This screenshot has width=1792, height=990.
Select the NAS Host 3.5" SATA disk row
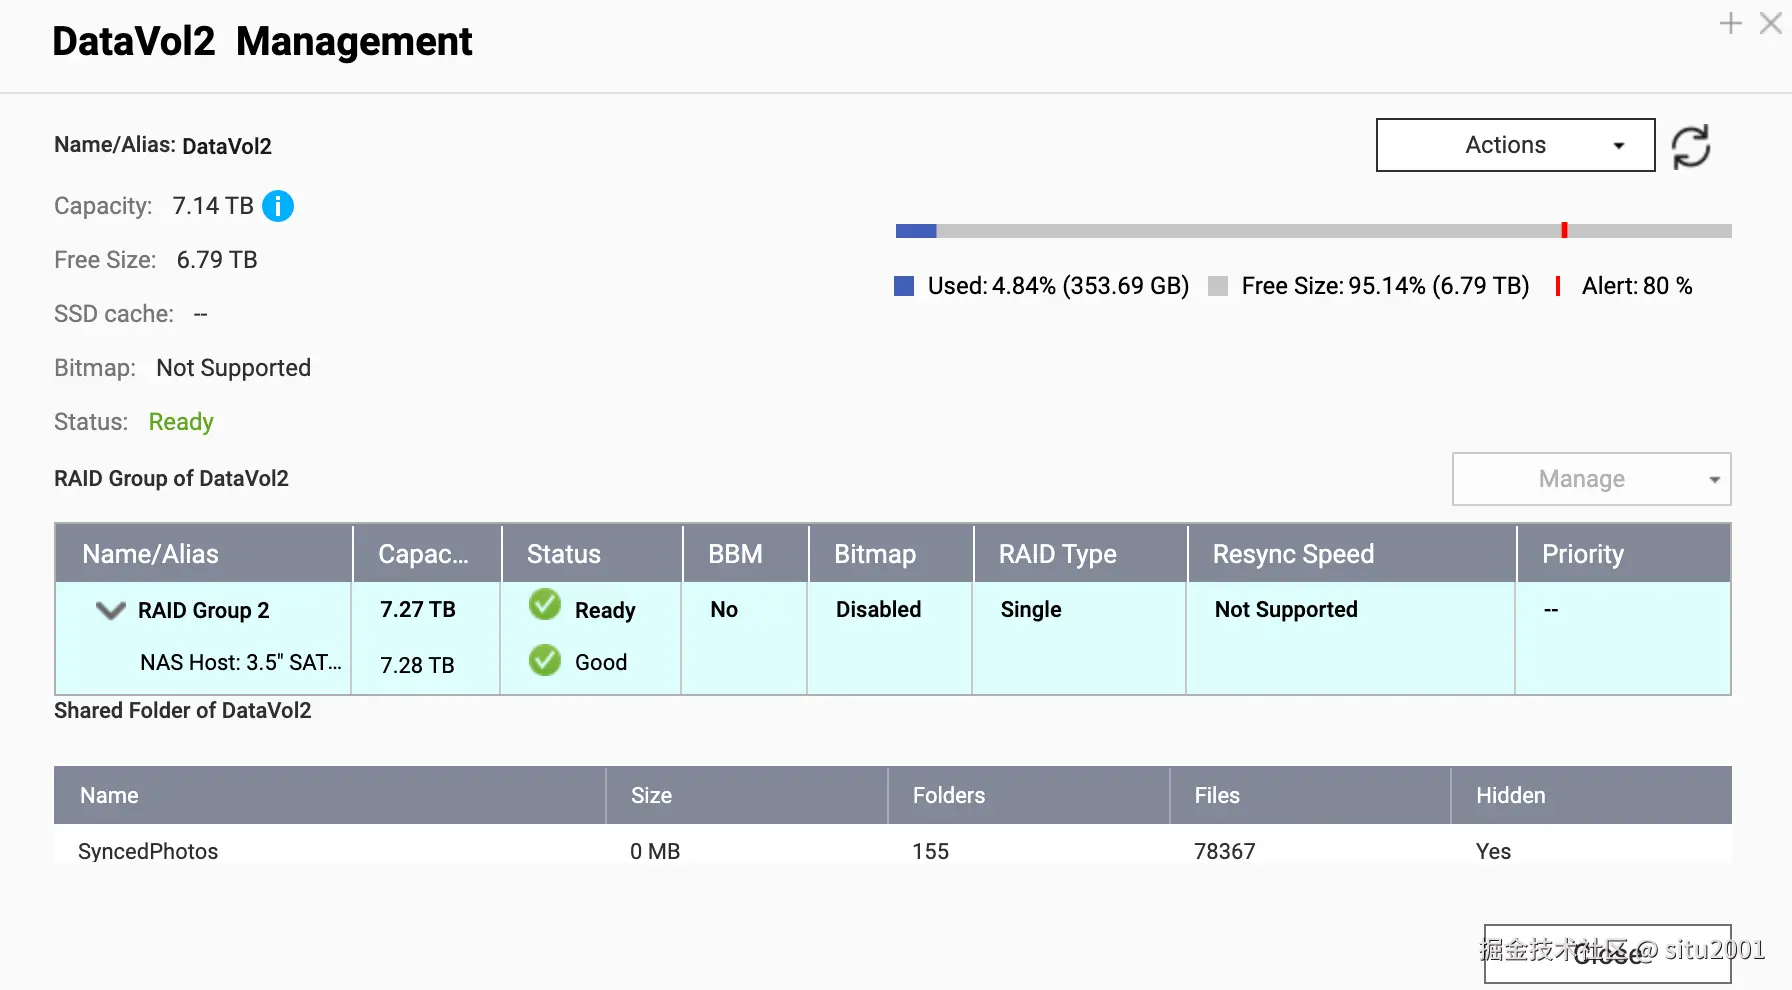240,662
